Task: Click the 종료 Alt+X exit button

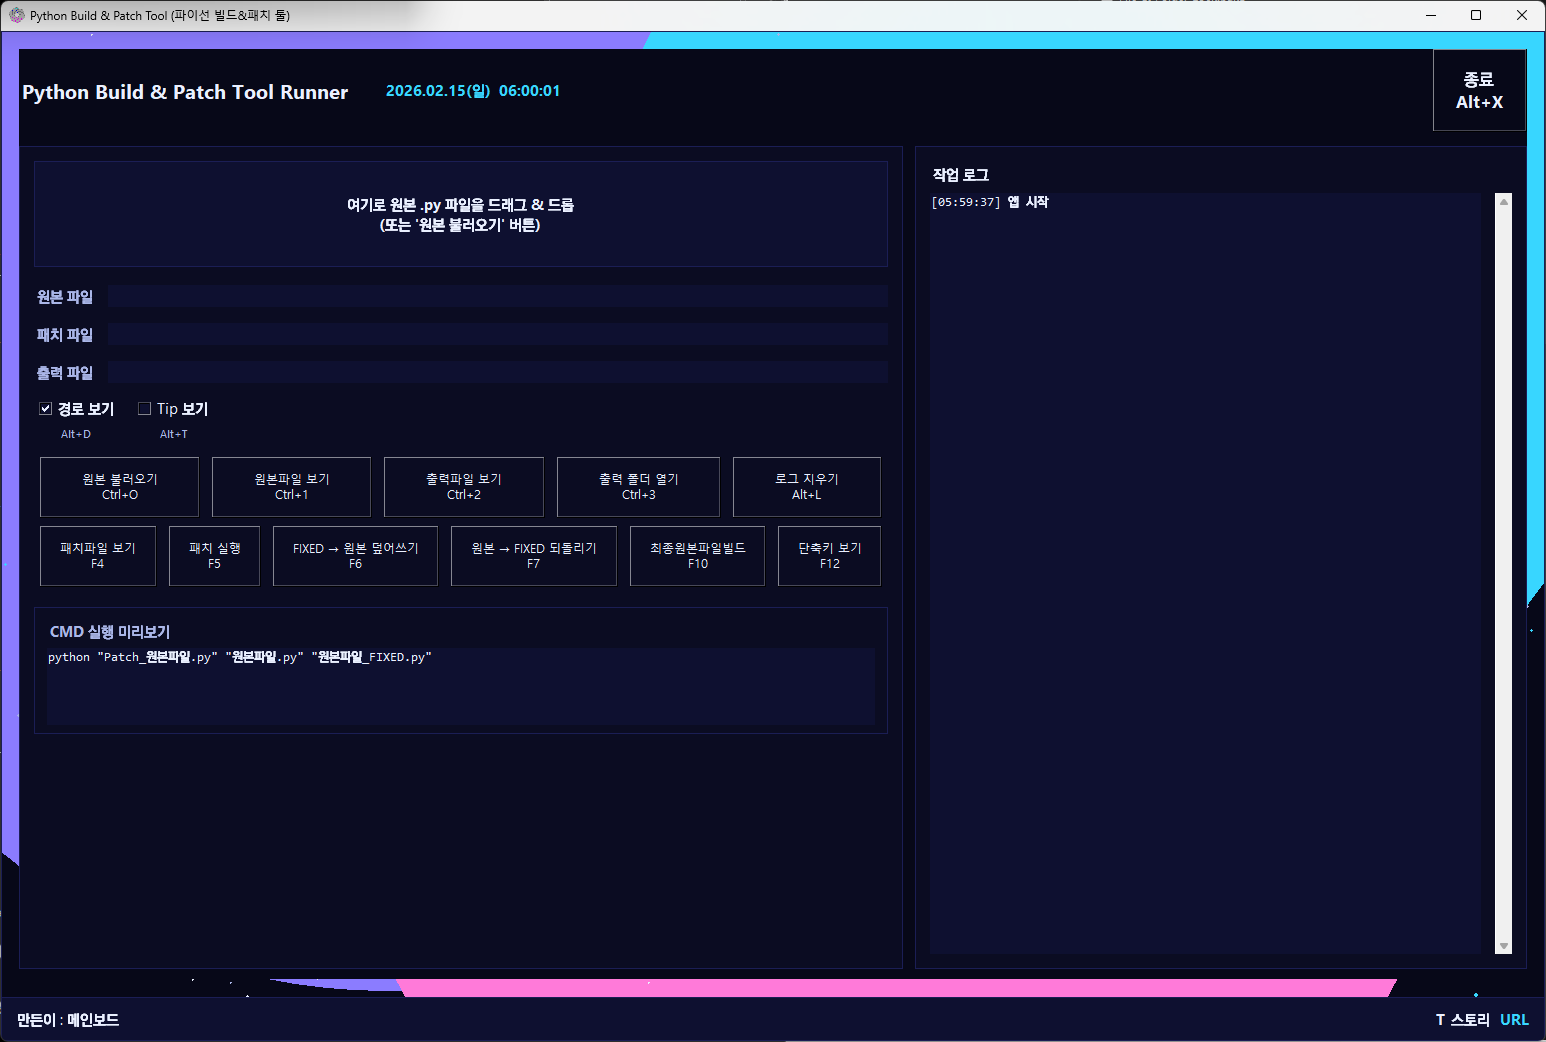Action: [1479, 90]
